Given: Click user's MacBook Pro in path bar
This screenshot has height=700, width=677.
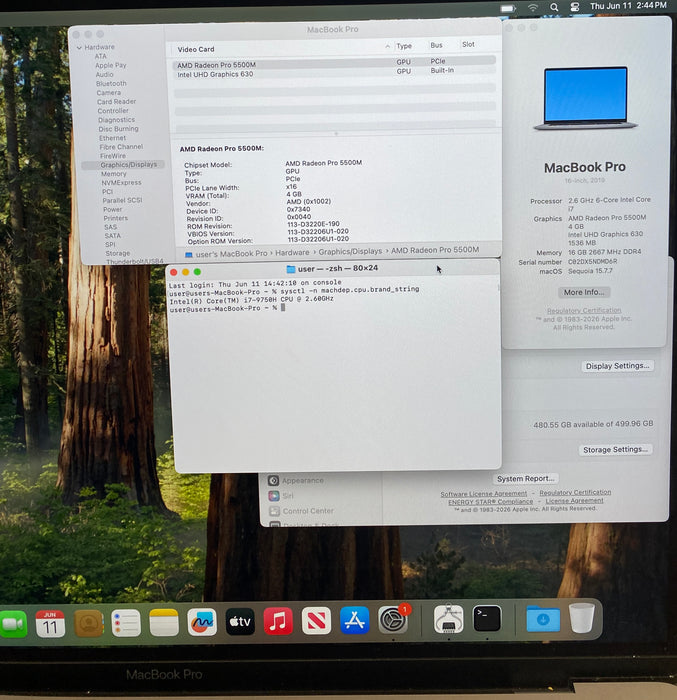Looking at the screenshot, I should coord(231,254).
